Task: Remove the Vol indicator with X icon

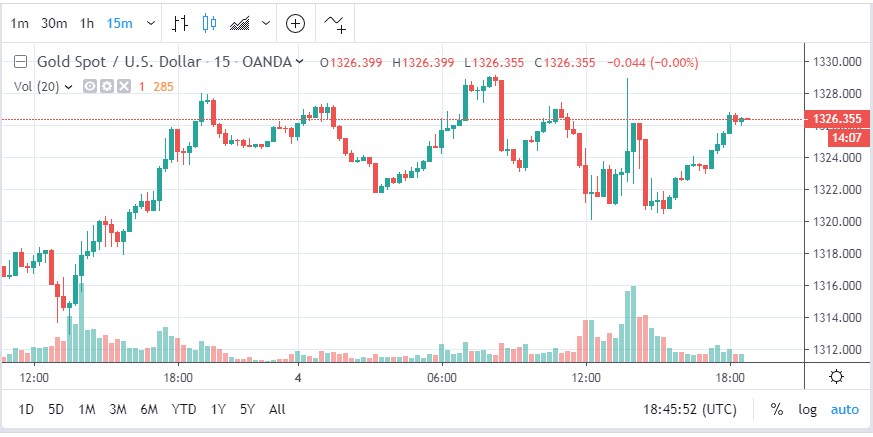Action: [x=124, y=86]
